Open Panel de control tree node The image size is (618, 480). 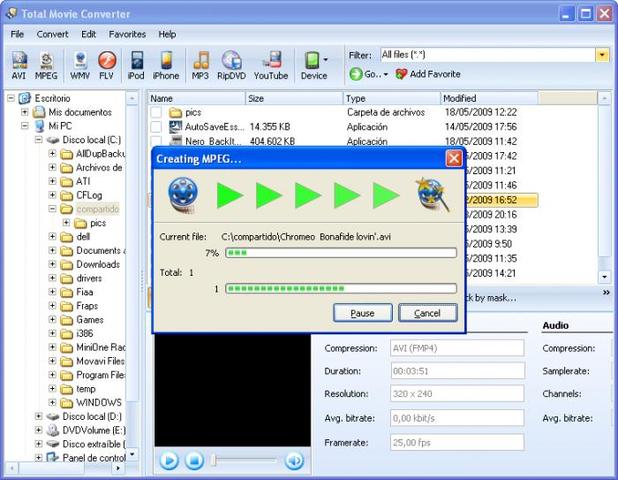94,458
